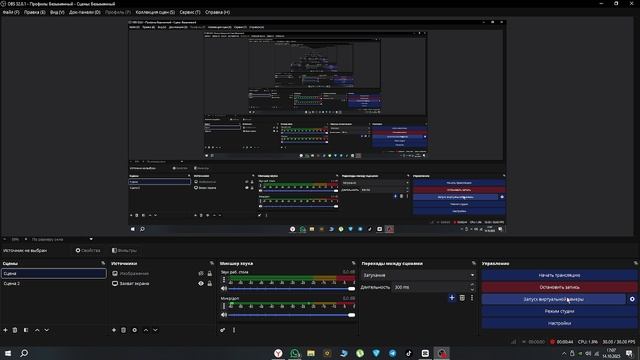Screen dimensions: 640x360
Task: Undock the Sources panel with its float icon
Action: [212, 263]
